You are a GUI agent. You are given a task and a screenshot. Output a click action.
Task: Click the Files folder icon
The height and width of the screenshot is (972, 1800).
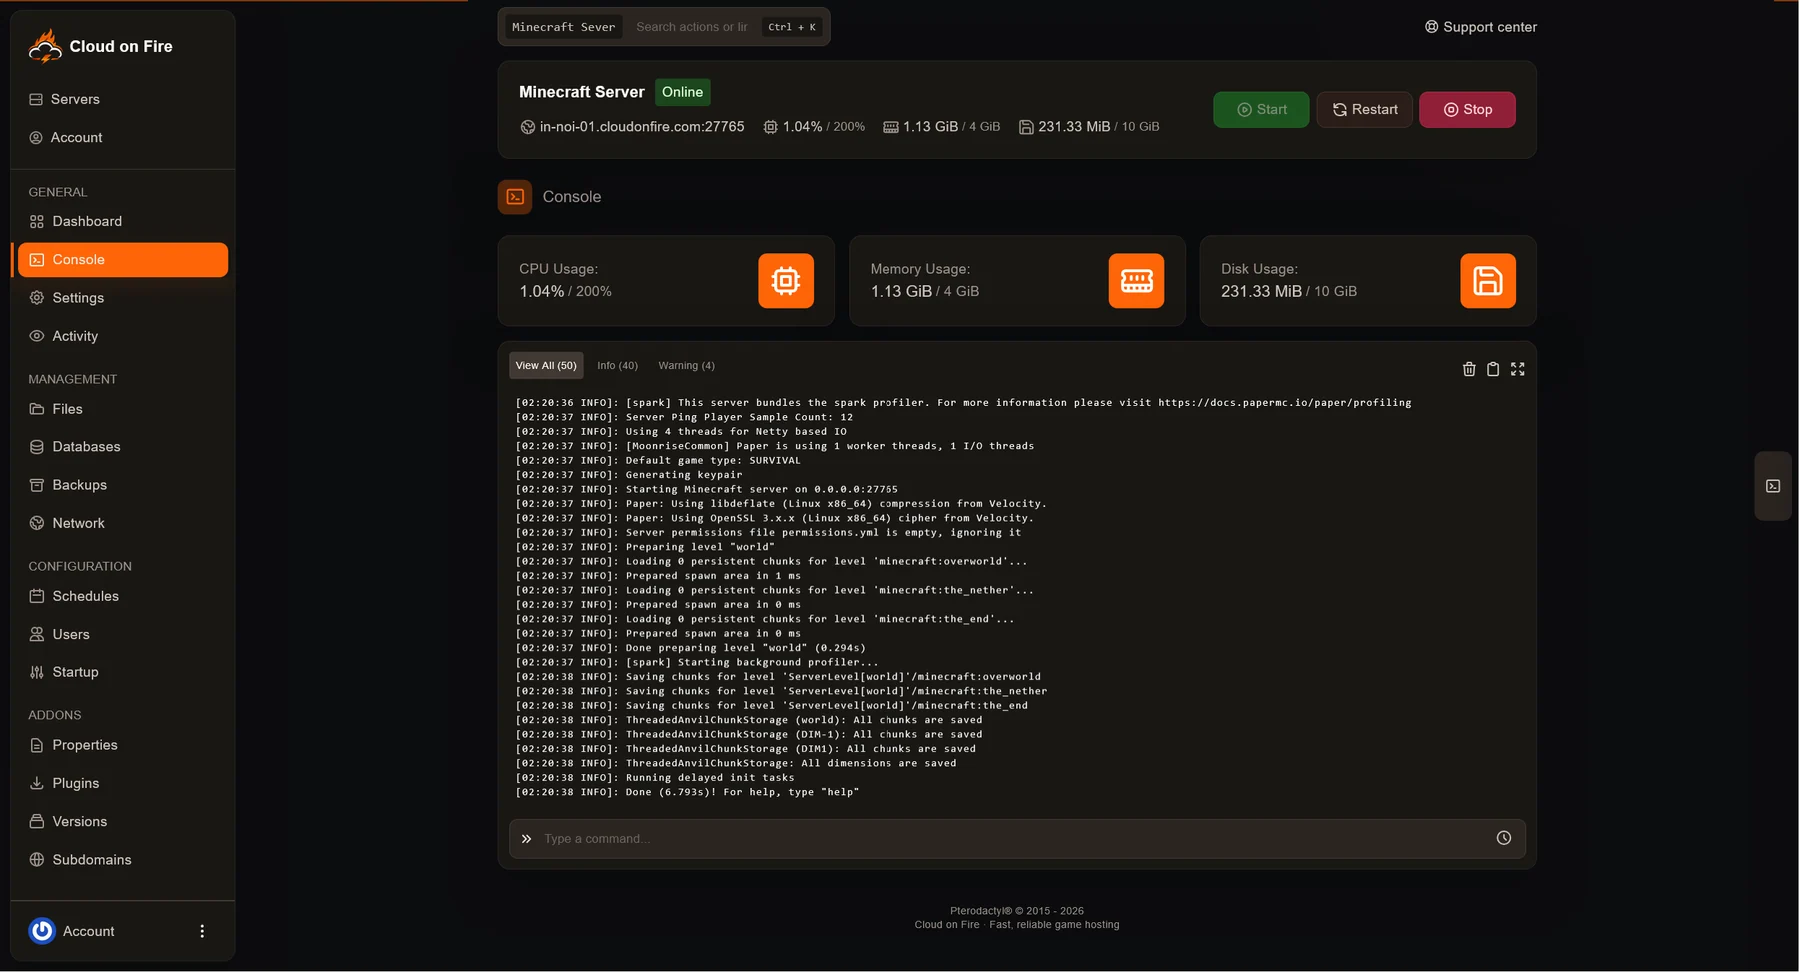[37, 409]
